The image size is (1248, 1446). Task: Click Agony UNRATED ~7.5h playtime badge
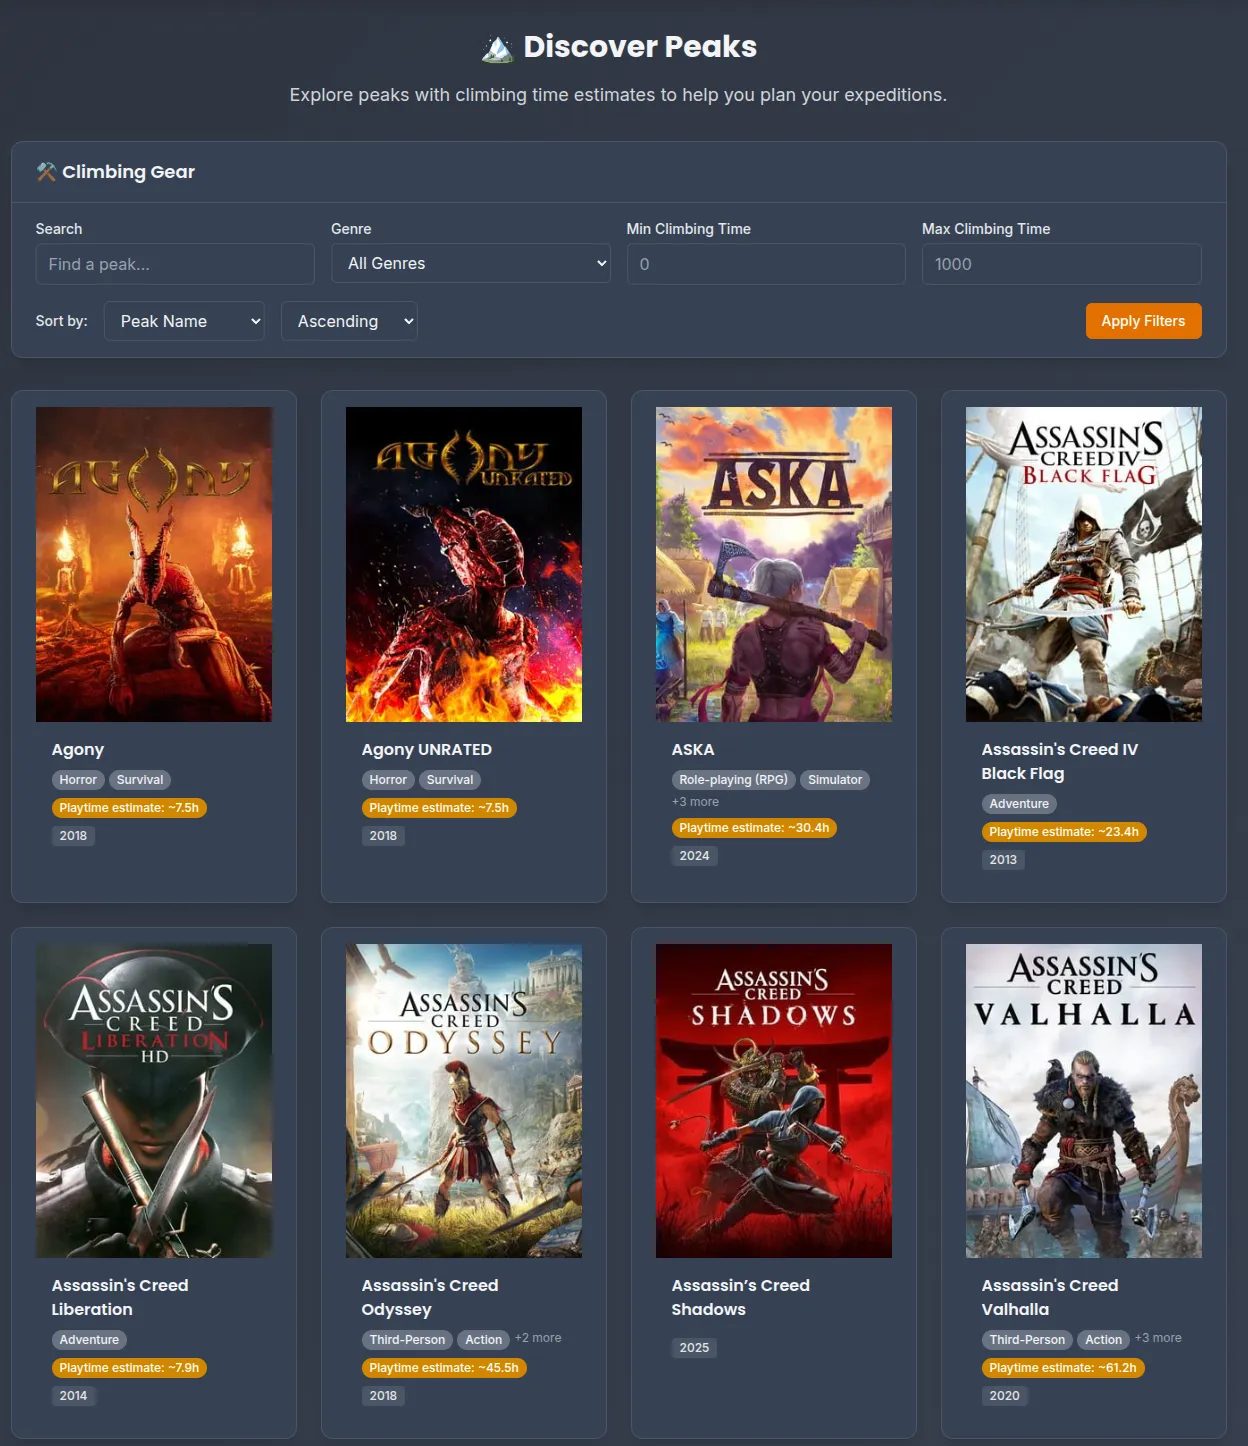pos(439,808)
